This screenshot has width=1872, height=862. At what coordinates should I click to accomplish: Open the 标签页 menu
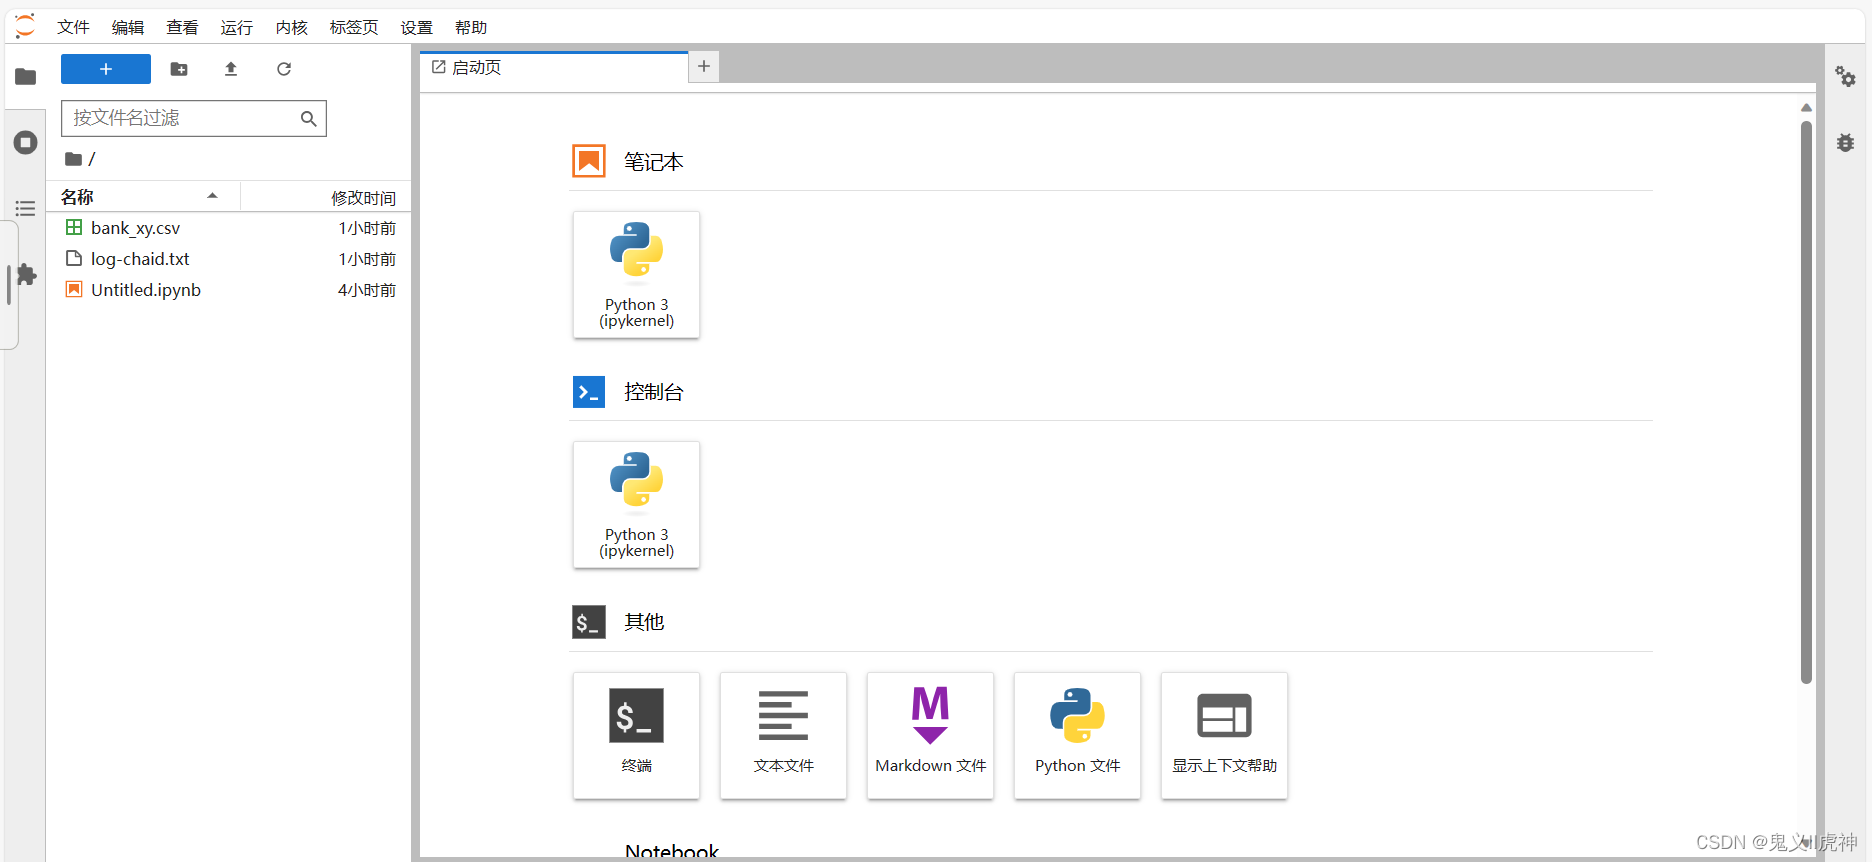point(354,27)
